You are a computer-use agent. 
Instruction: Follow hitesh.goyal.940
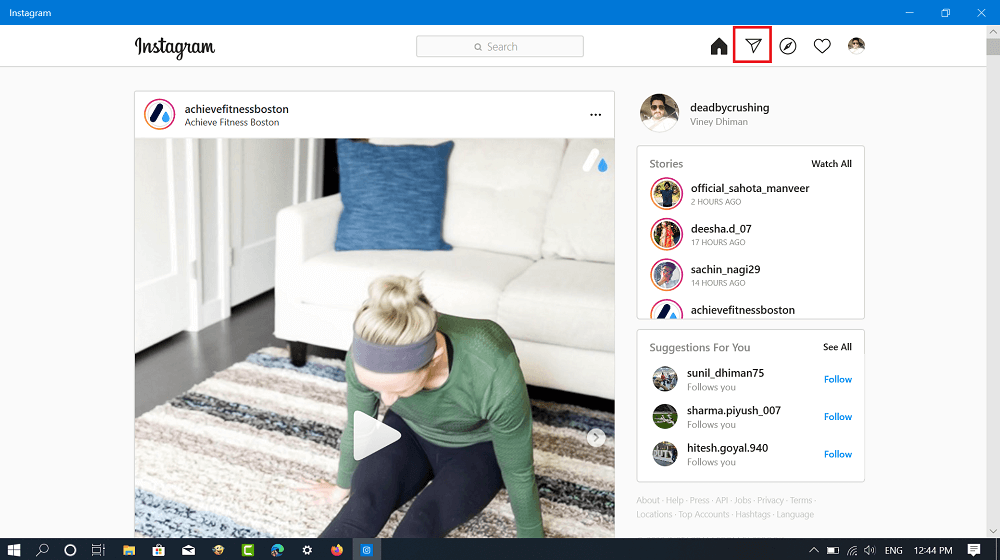838,454
